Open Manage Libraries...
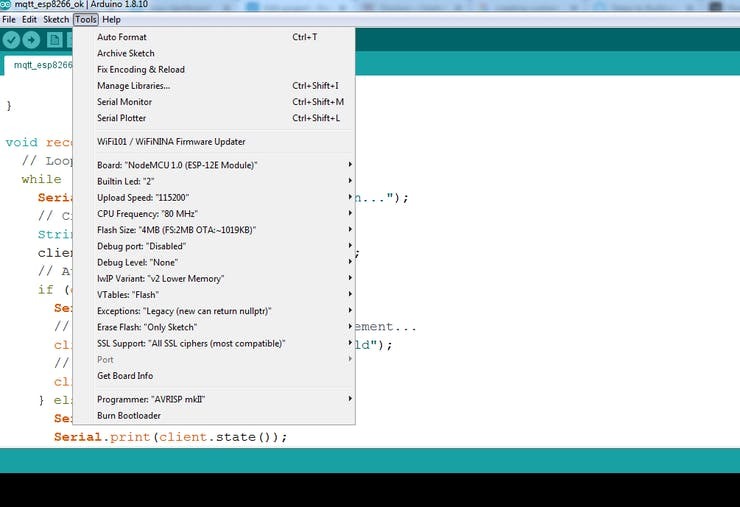 (213, 85)
